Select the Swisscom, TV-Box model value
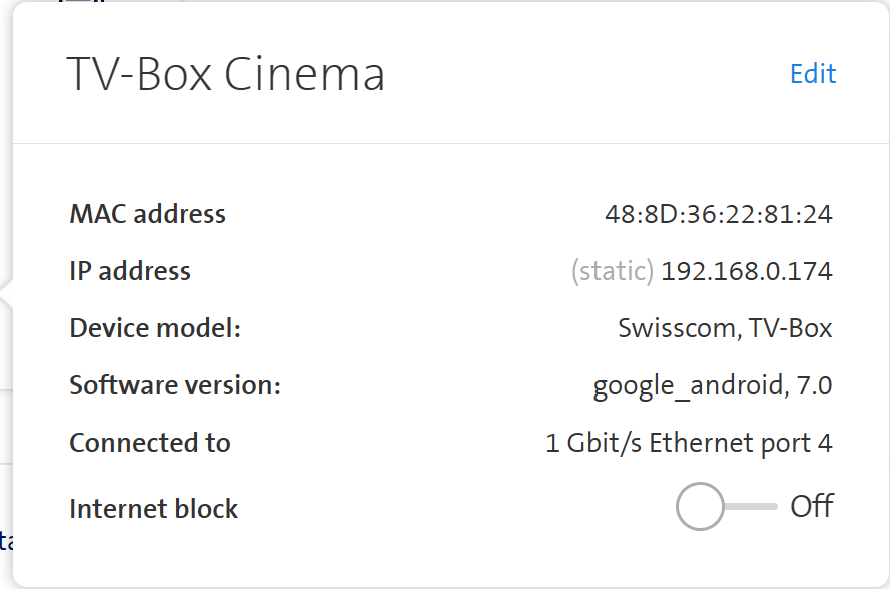The height and width of the screenshot is (589, 890). tap(725, 328)
